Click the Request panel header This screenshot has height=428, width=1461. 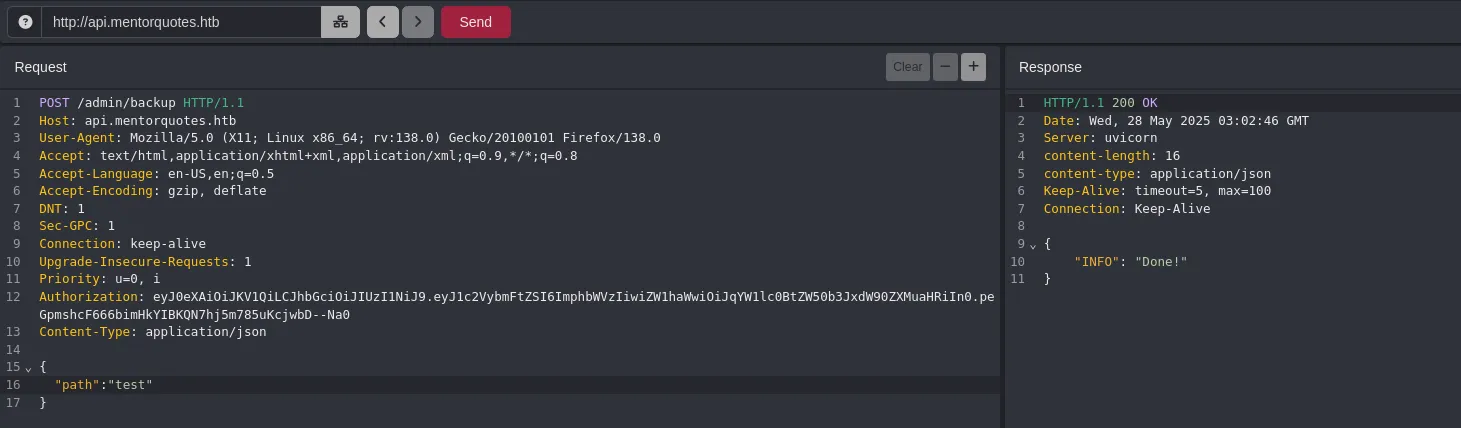point(41,67)
